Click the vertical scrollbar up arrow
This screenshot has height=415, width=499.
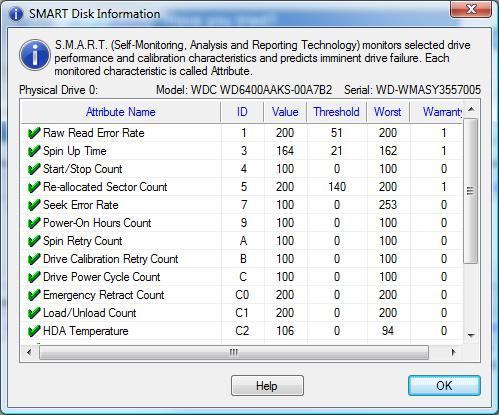click(471, 109)
